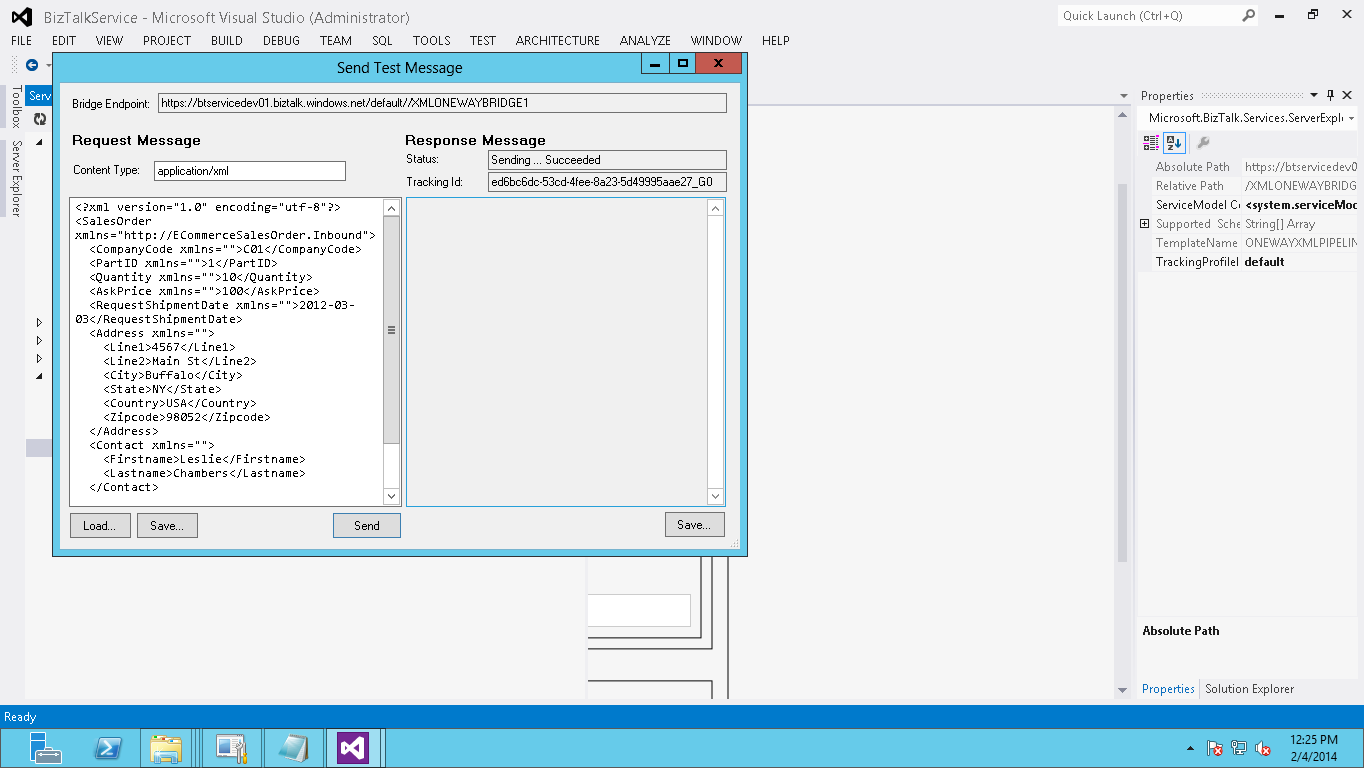Click the Quick Launch search box

(x=1151, y=15)
